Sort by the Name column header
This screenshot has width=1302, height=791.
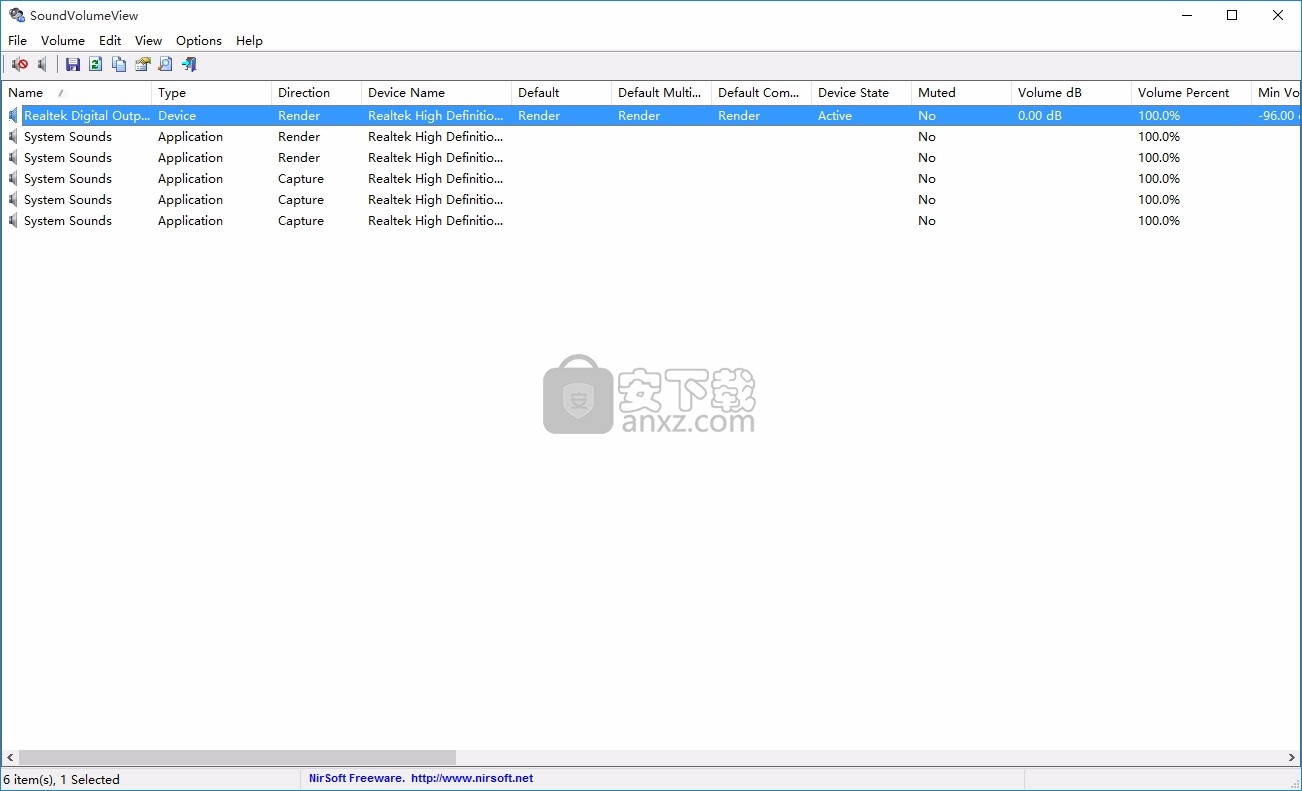click(x=76, y=92)
